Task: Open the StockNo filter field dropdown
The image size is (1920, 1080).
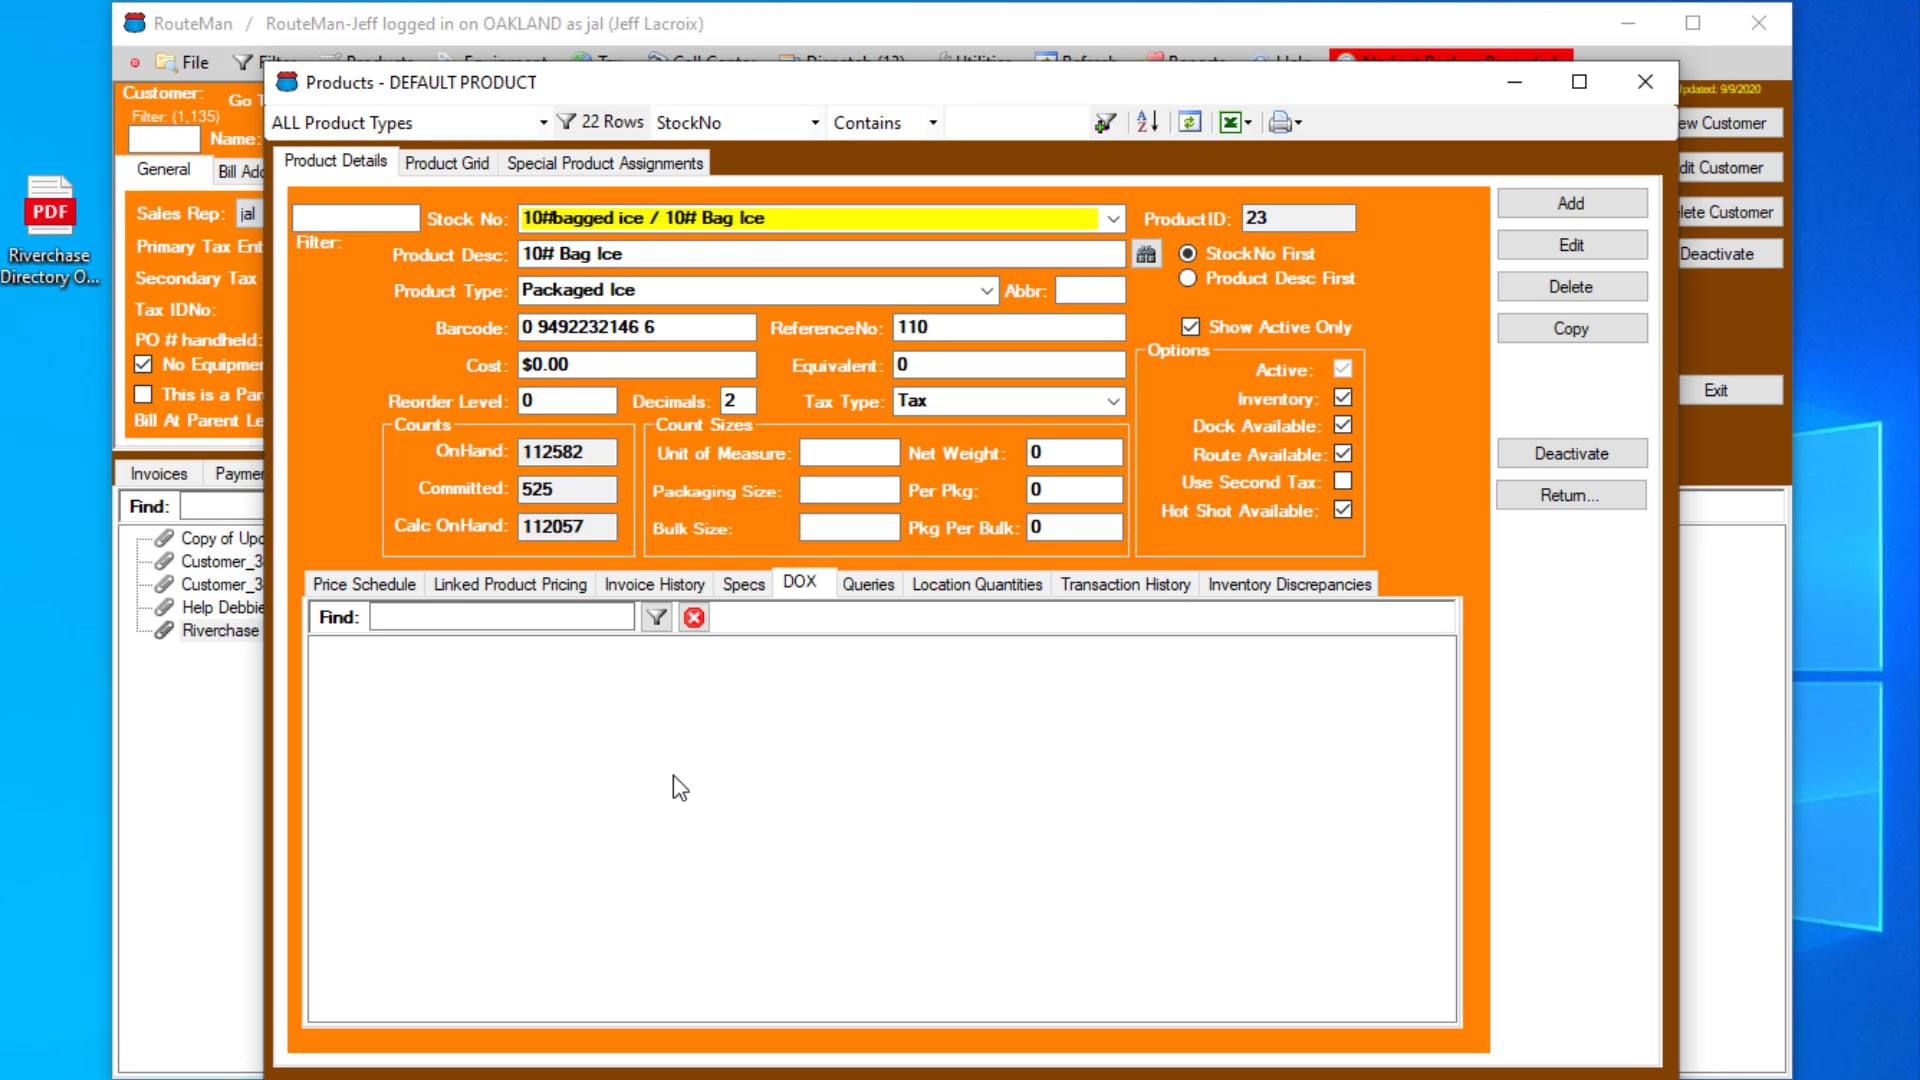Action: pos(815,122)
